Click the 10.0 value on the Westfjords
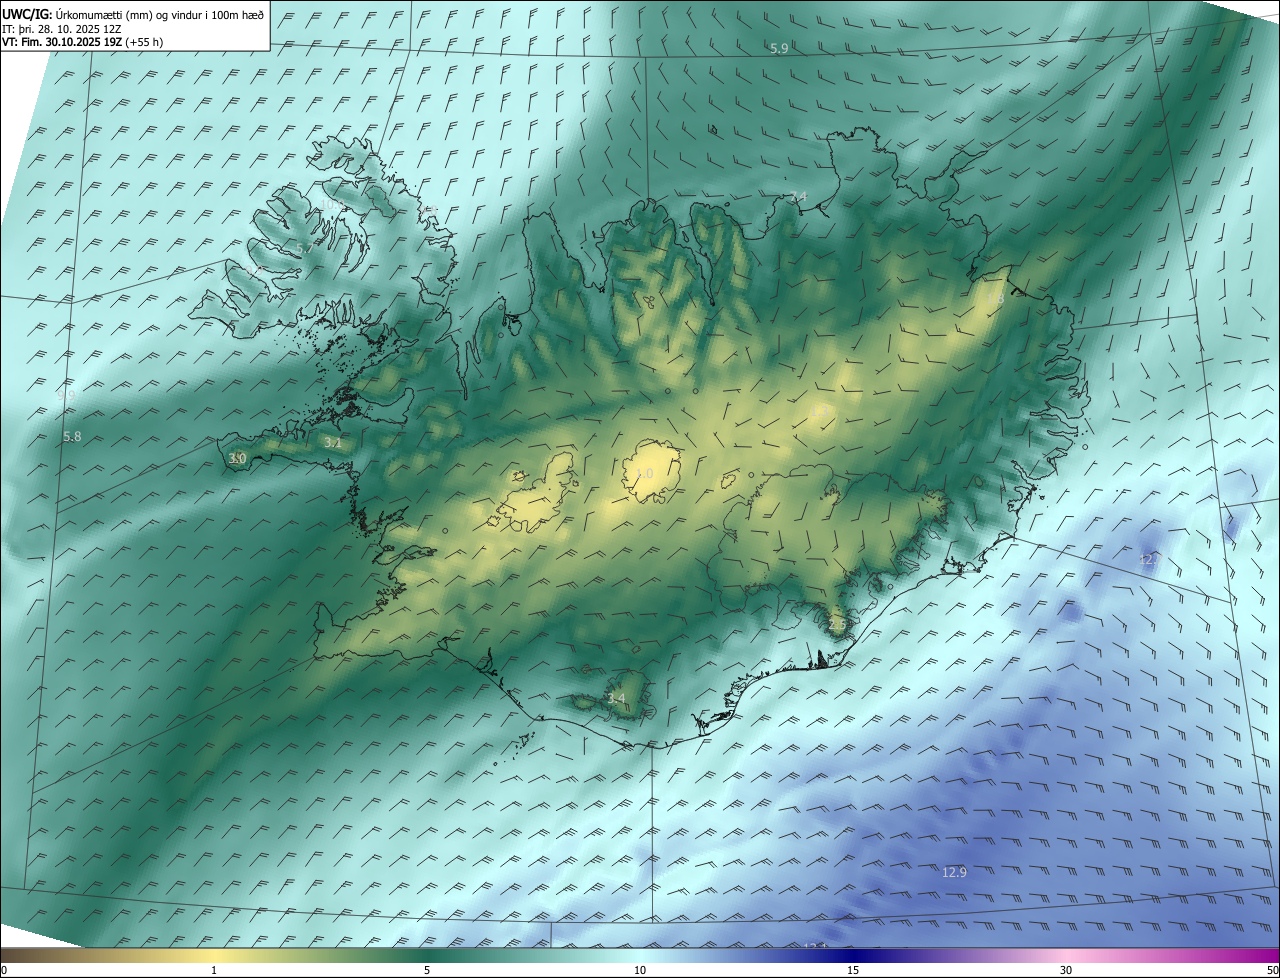Screen dimensions: 1280x978 pyautogui.click(x=331, y=204)
